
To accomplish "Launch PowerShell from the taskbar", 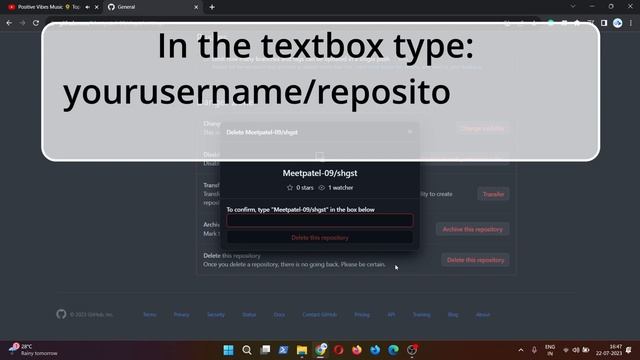I will [x=283, y=350].
